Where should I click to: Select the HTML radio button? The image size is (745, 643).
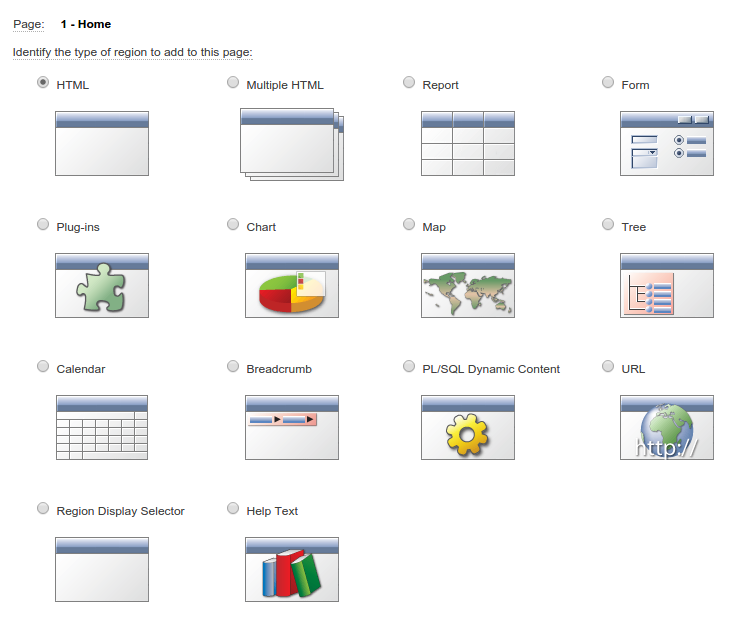[x=43, y=82]
